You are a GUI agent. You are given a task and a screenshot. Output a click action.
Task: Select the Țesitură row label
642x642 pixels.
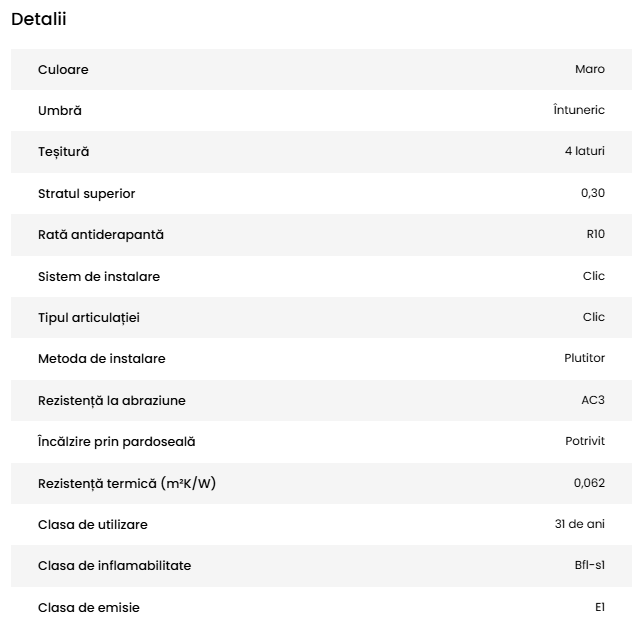pos(63,152)
